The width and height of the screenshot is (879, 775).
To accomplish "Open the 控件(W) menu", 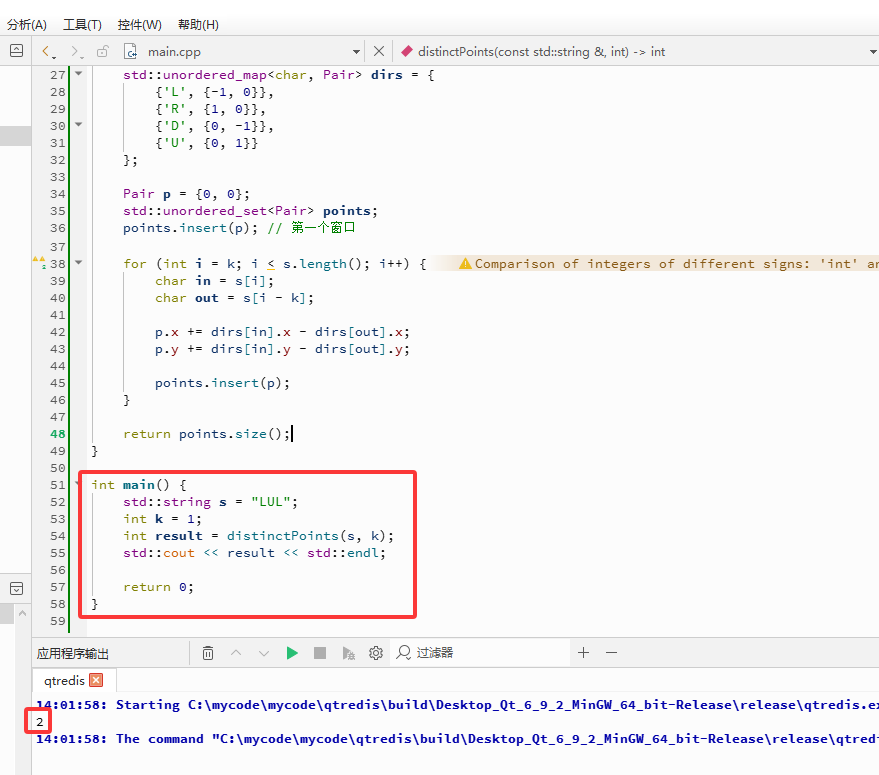I will coord(140,25).
